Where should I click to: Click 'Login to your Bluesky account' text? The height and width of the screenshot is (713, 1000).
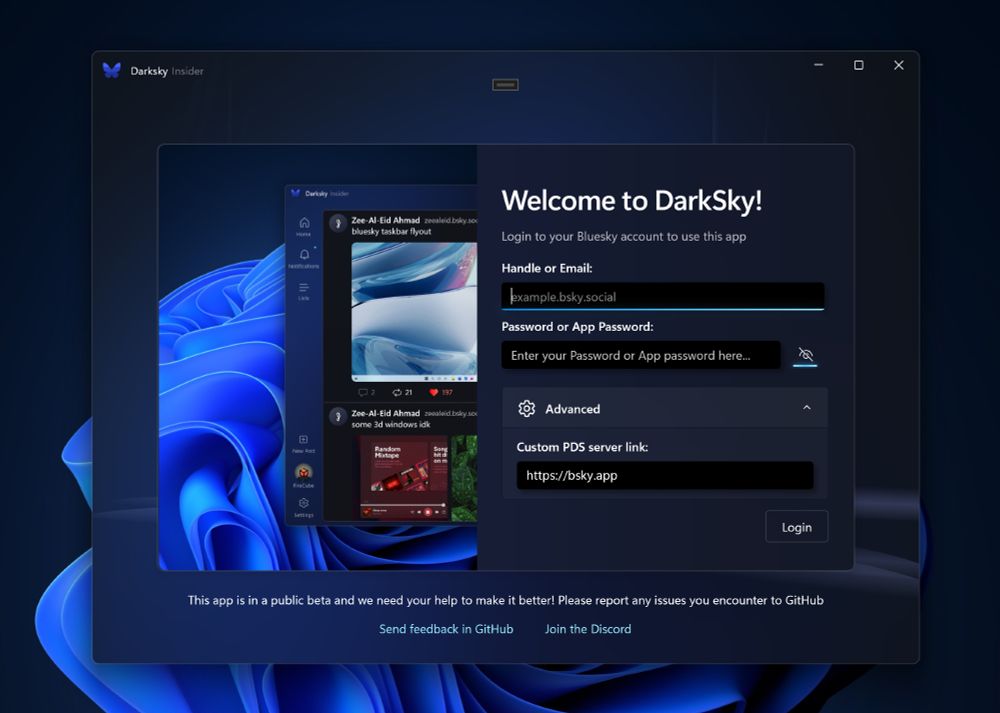[x=624, y=236]
